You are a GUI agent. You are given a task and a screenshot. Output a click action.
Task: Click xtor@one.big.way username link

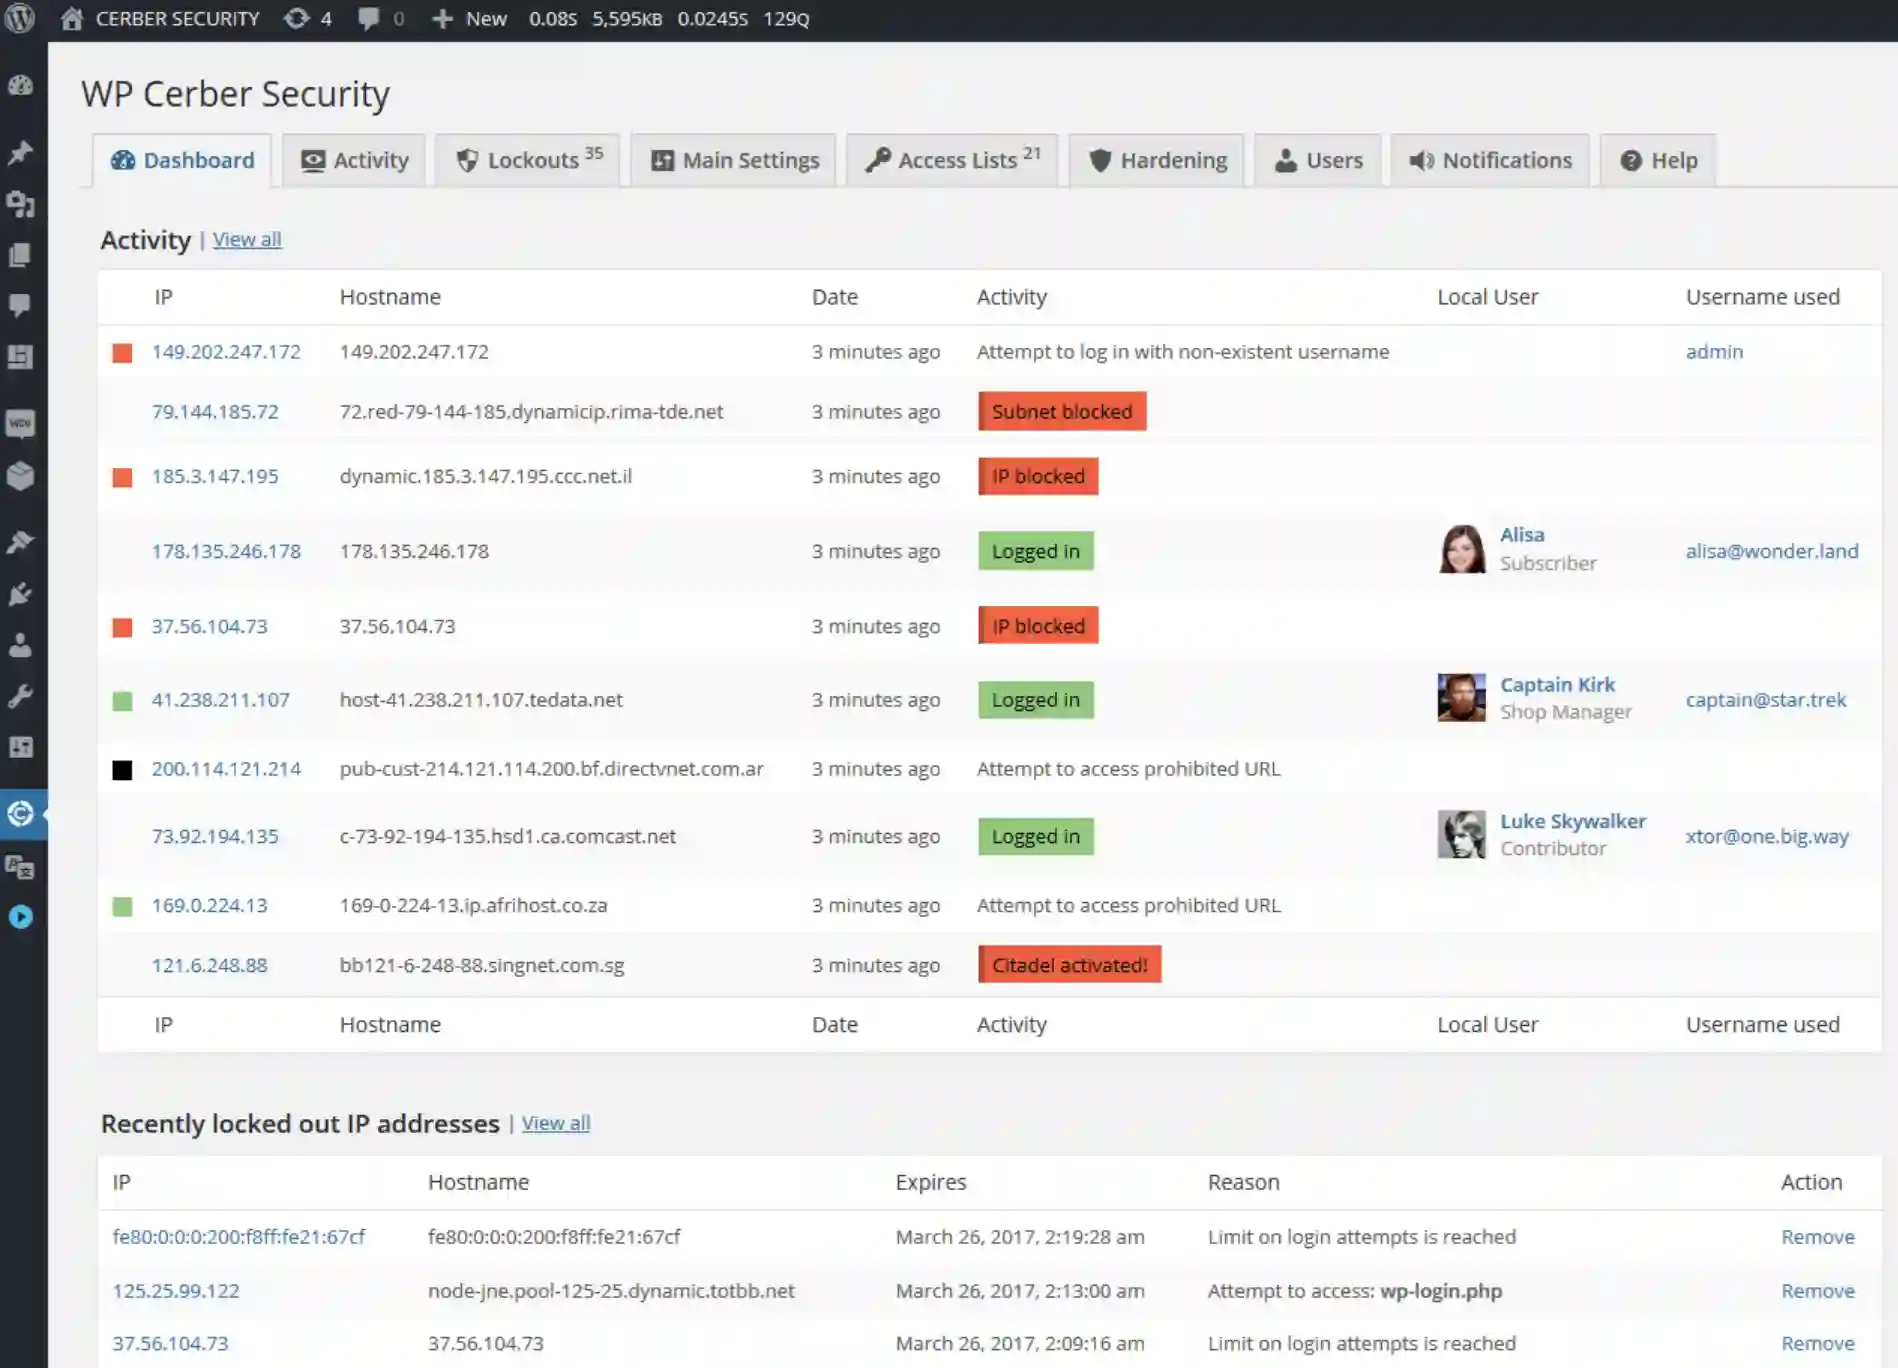(x=1767, y=836)
